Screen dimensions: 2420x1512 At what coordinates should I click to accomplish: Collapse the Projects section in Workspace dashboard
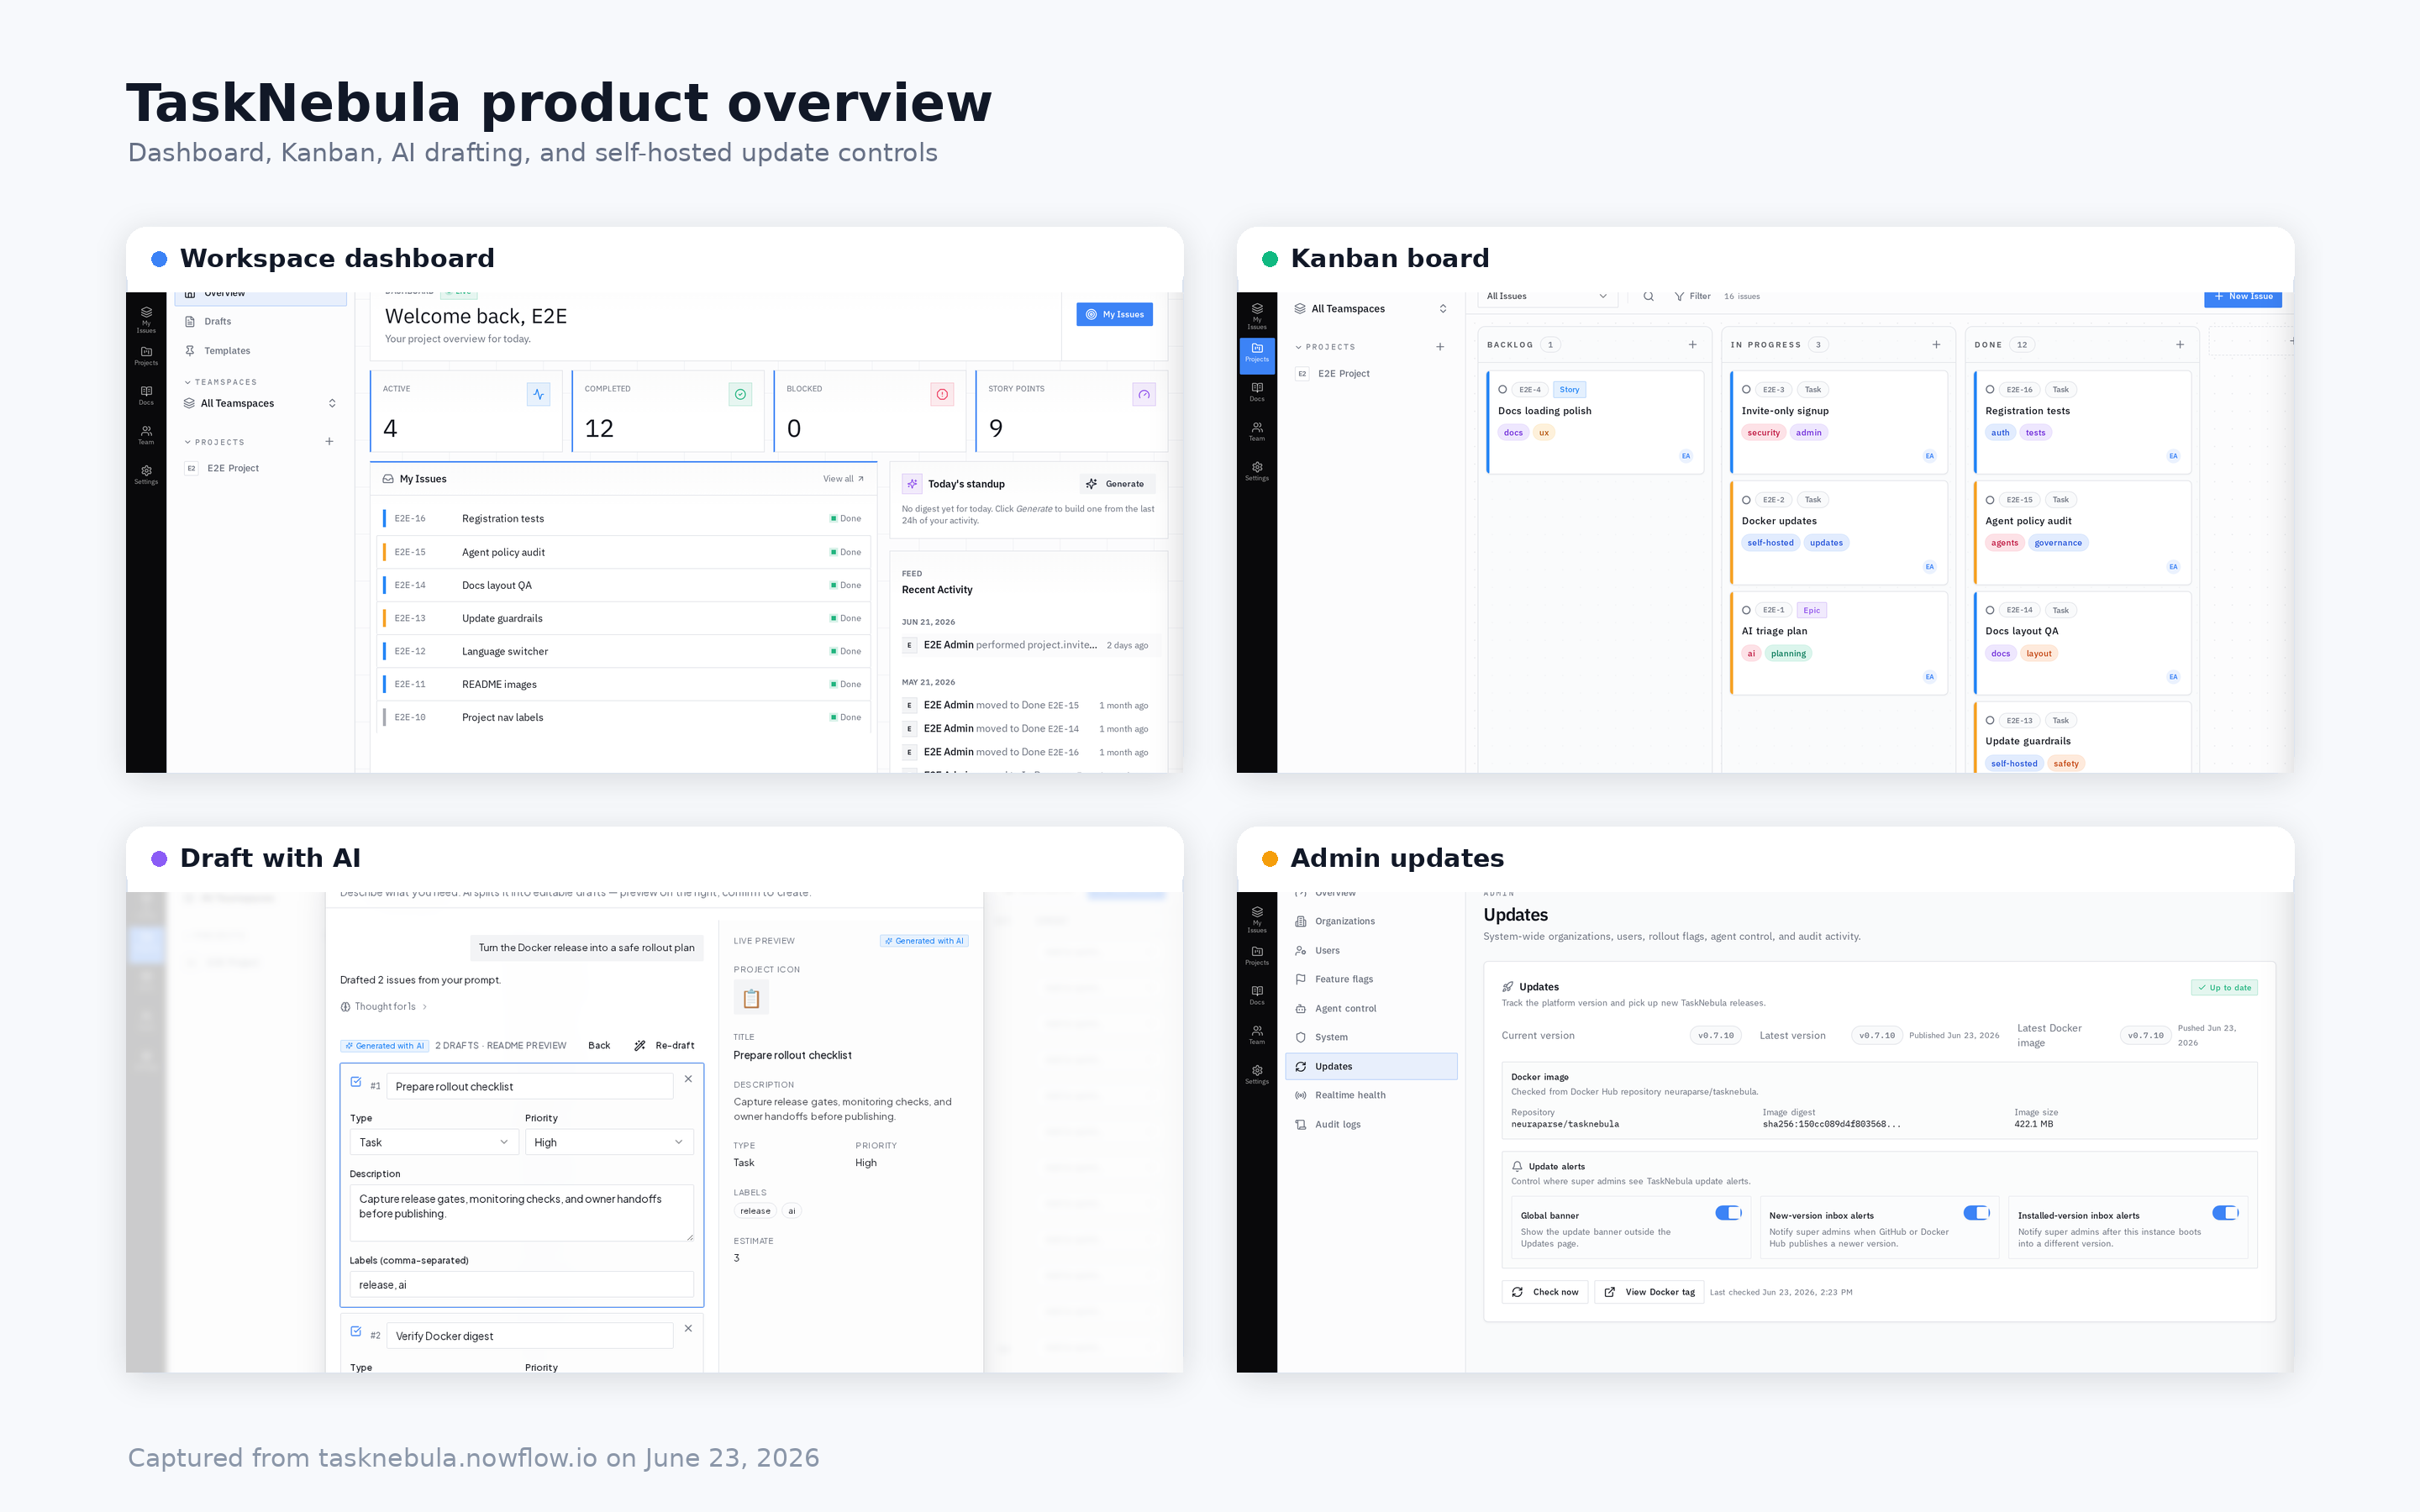pyautogui.click(x=187, y=442)
